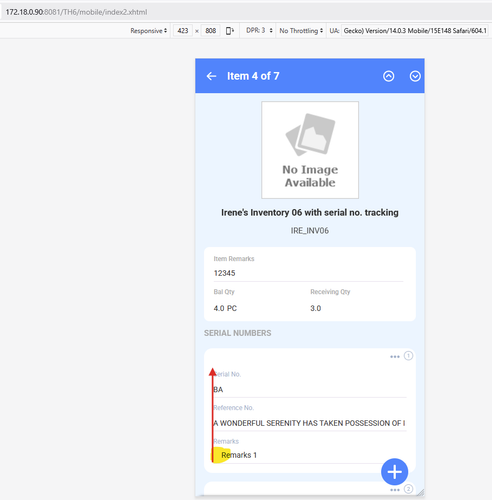Edit the Remarks field containing Remarks 1
This screenshot has height=500, width=492.
(310, 455)
